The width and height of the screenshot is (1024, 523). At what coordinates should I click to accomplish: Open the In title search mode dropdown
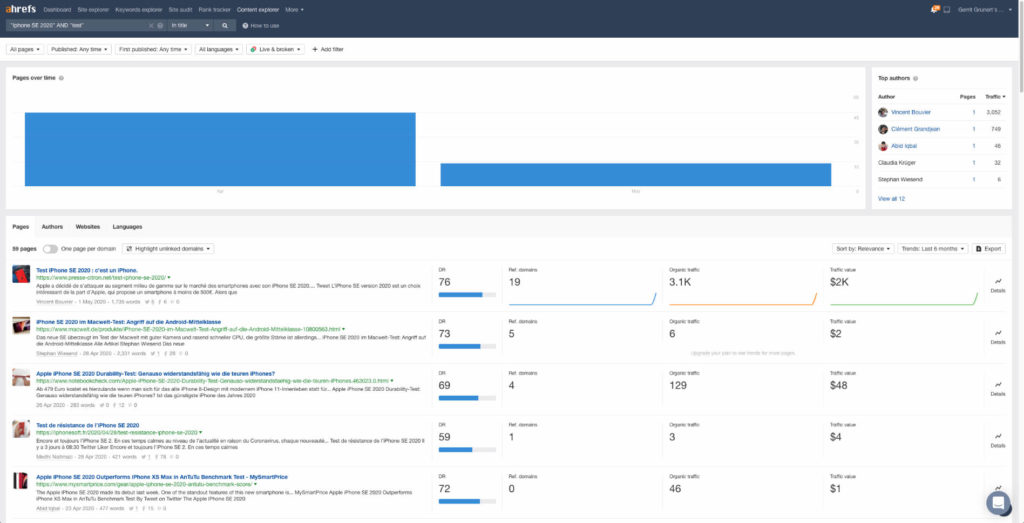click(x=190, y=25)
